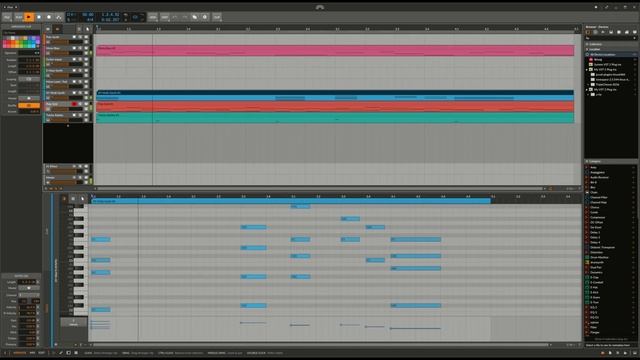Select Chorus in the device list
Image resolution: width=640 pixels, height=360 pixels.
click(x=611, y=207)
